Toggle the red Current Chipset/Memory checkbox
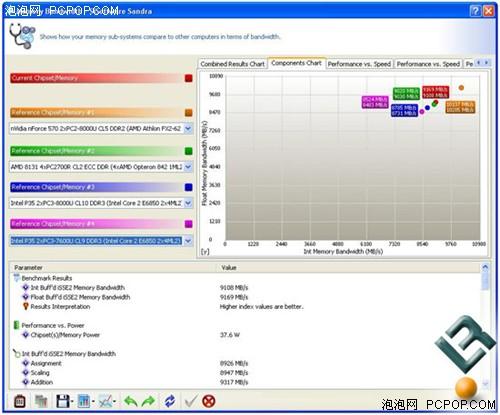Screen dimensions: 500x415 tap(189, 78)
